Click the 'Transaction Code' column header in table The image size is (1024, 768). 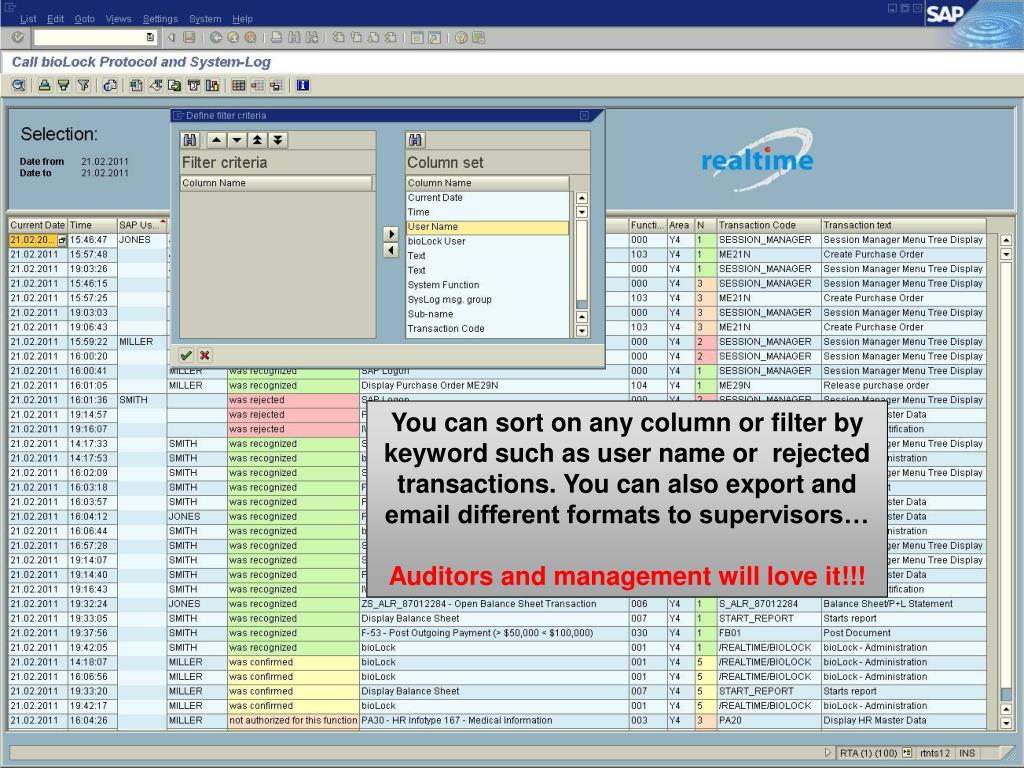click(769, 225)
